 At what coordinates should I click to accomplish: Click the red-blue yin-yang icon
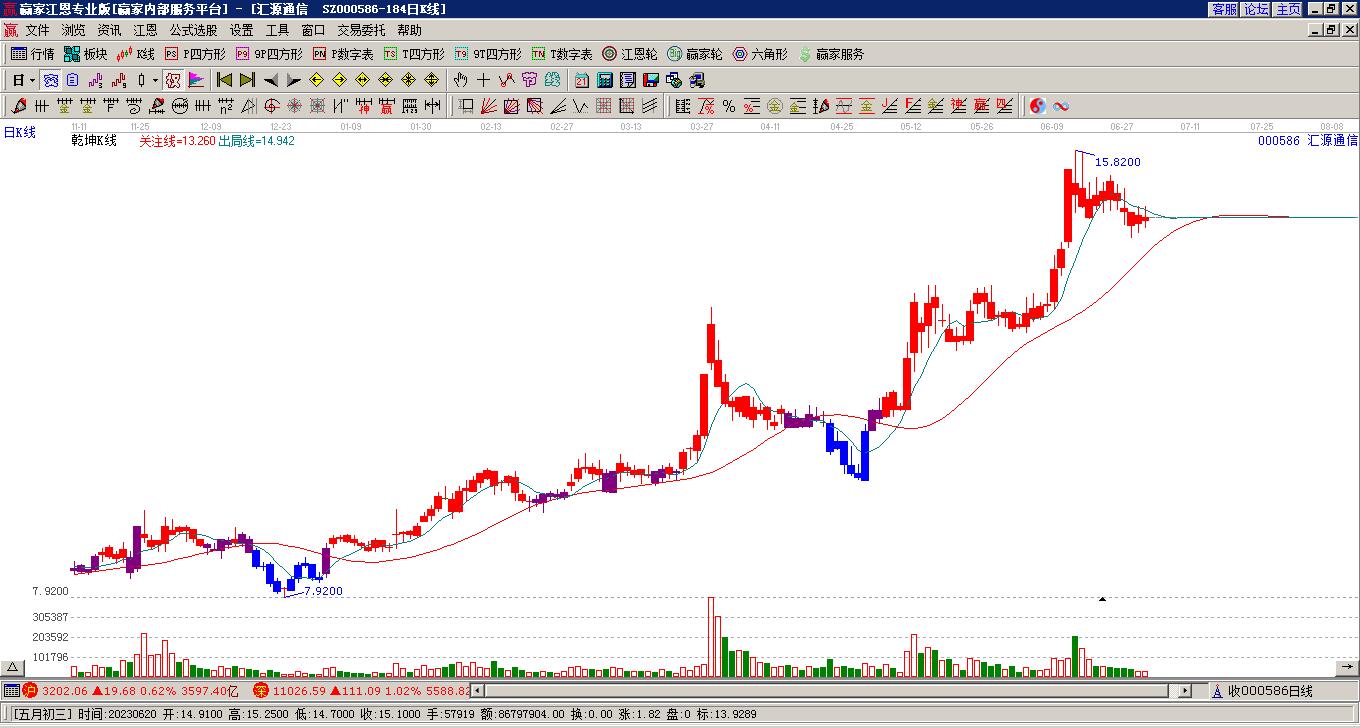1038,106
